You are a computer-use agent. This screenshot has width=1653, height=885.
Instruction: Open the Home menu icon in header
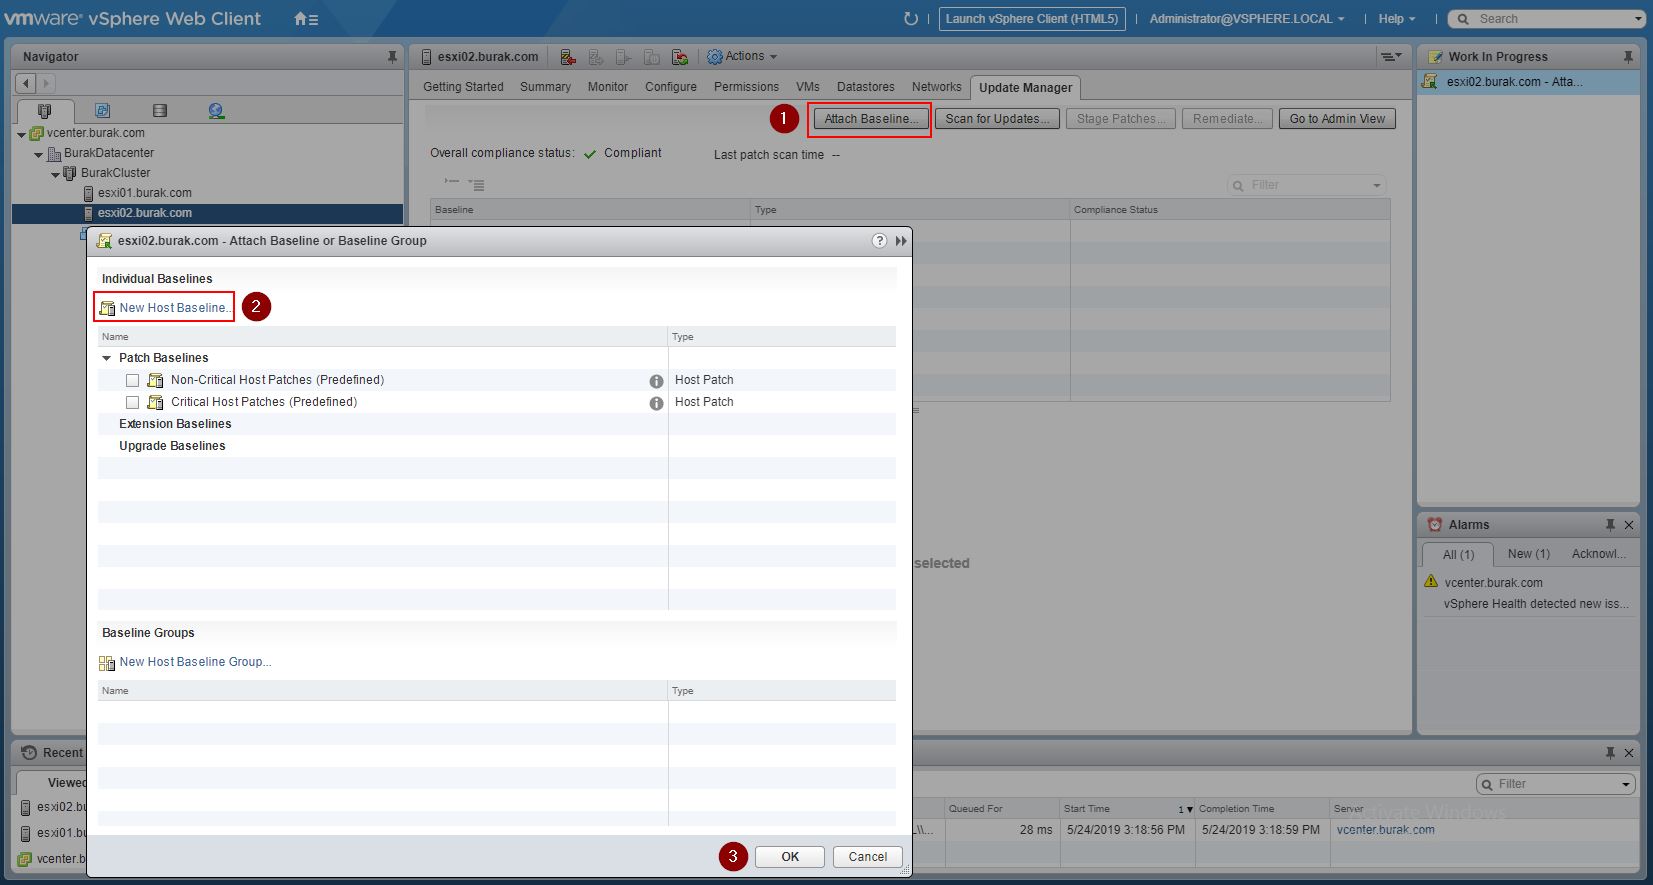(306, 19)
